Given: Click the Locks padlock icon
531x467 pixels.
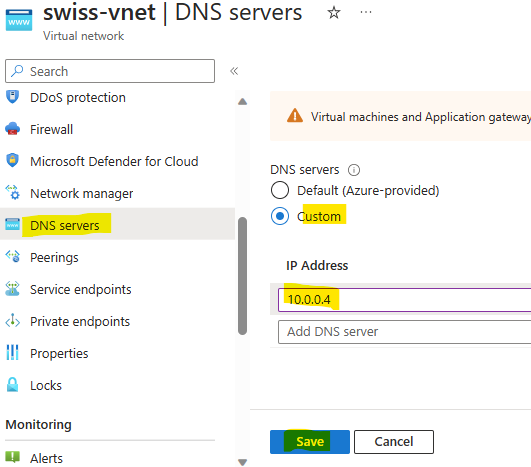Looking at the screenshot, I should click(x=13, y=385).
